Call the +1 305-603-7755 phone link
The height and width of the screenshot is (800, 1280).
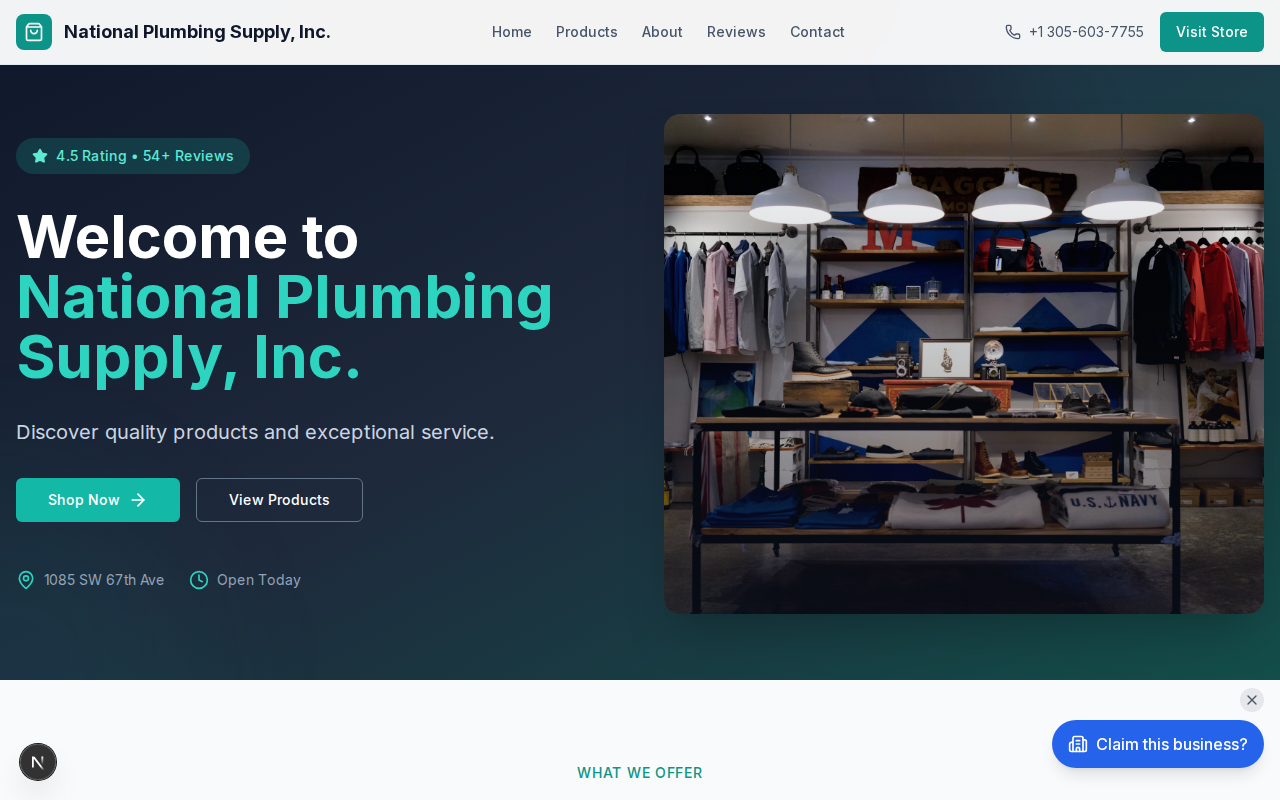coord(1074,32)
